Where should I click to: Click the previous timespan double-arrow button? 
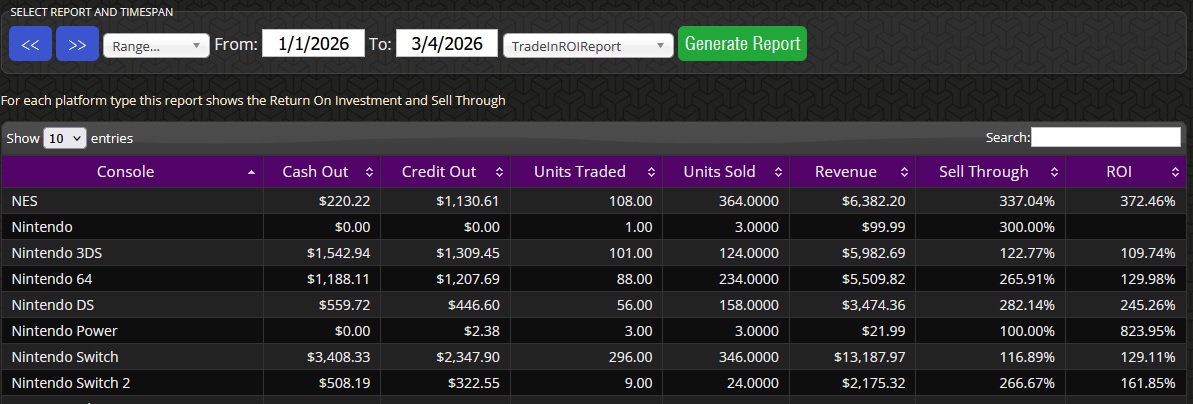[30, 45]
